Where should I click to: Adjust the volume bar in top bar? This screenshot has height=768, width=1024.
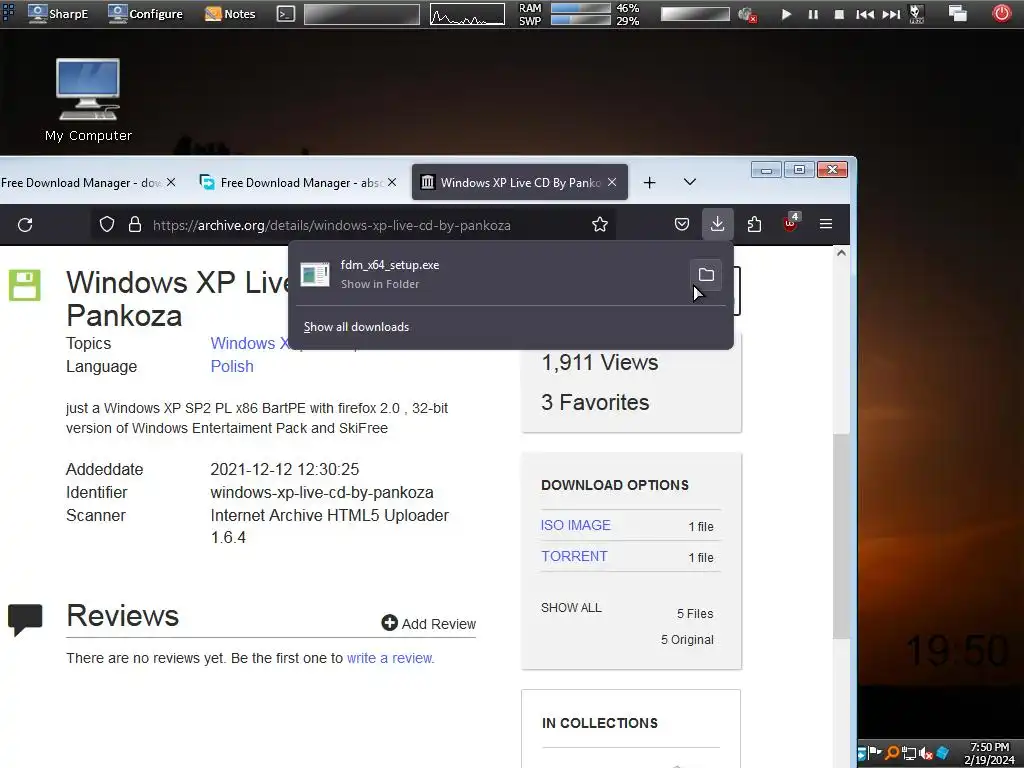[x=695, y=14]
